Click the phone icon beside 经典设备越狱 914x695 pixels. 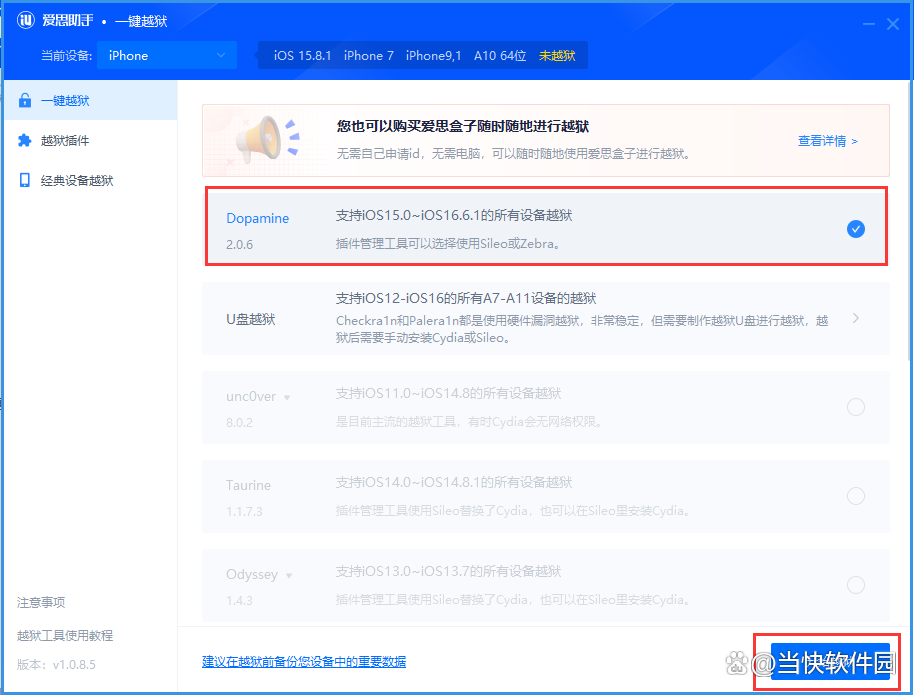(24, 180)
